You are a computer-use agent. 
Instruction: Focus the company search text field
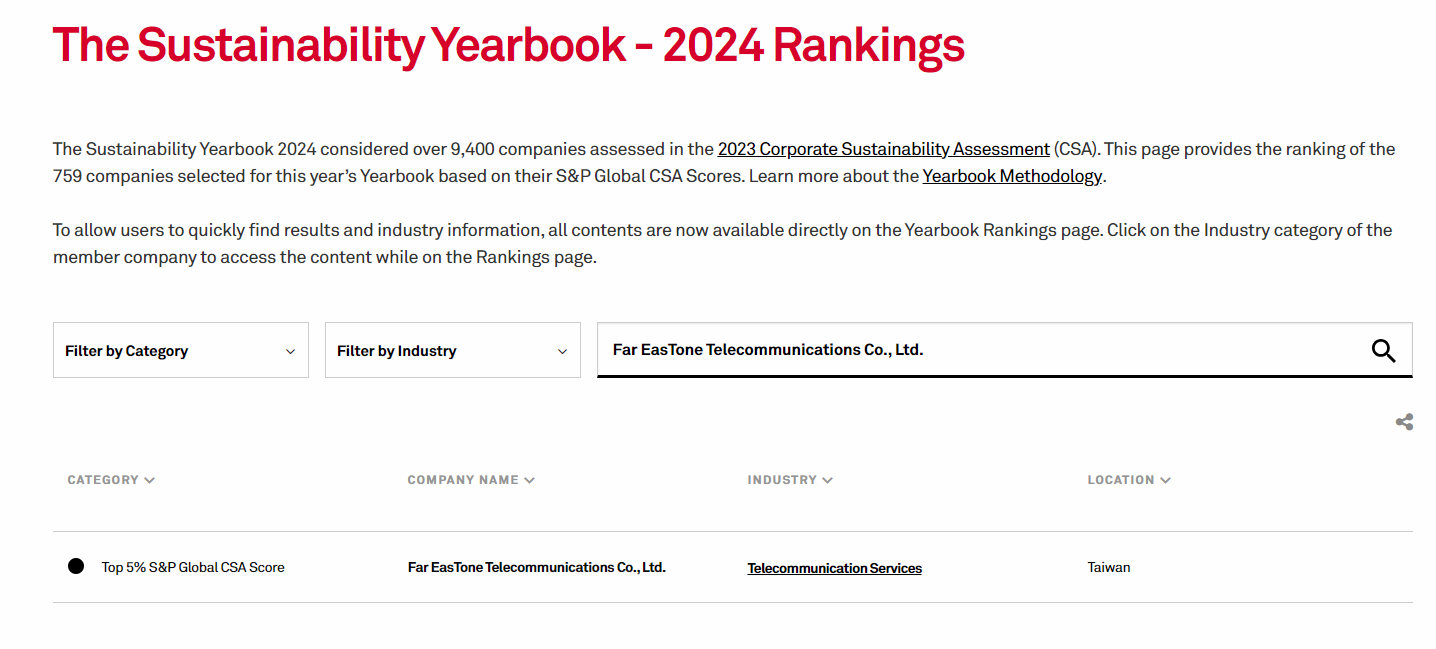[x=980, y=350]
